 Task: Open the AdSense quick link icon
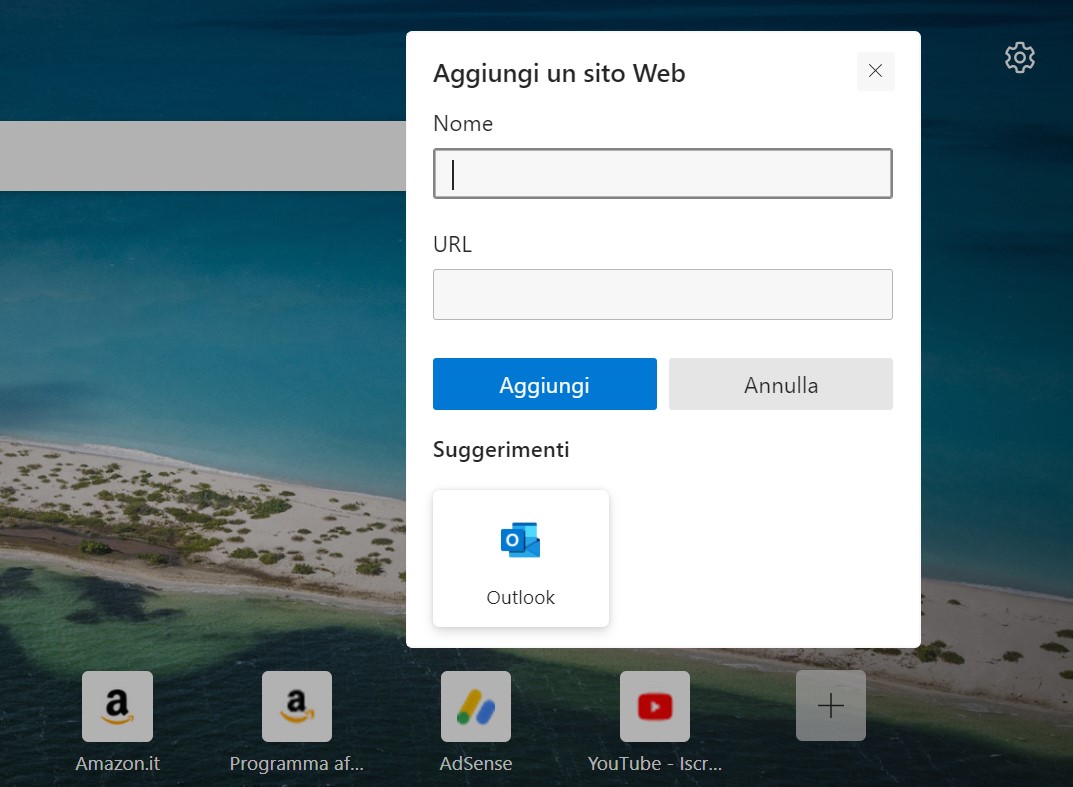[476, 706]
